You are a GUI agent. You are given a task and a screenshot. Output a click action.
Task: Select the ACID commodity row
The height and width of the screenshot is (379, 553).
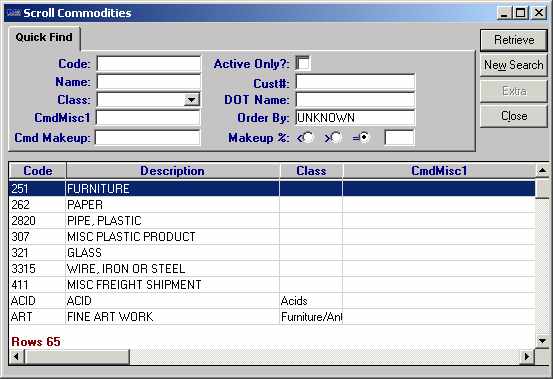click(272, 301)
